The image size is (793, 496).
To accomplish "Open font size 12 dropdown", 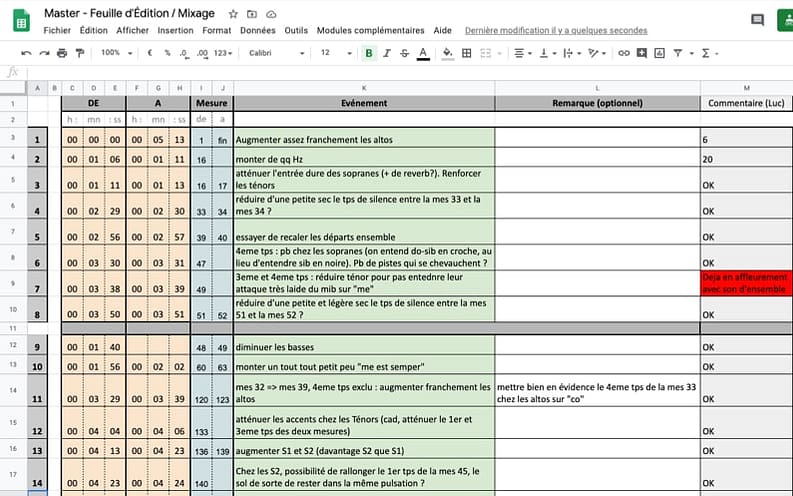I will pos(335,53).
